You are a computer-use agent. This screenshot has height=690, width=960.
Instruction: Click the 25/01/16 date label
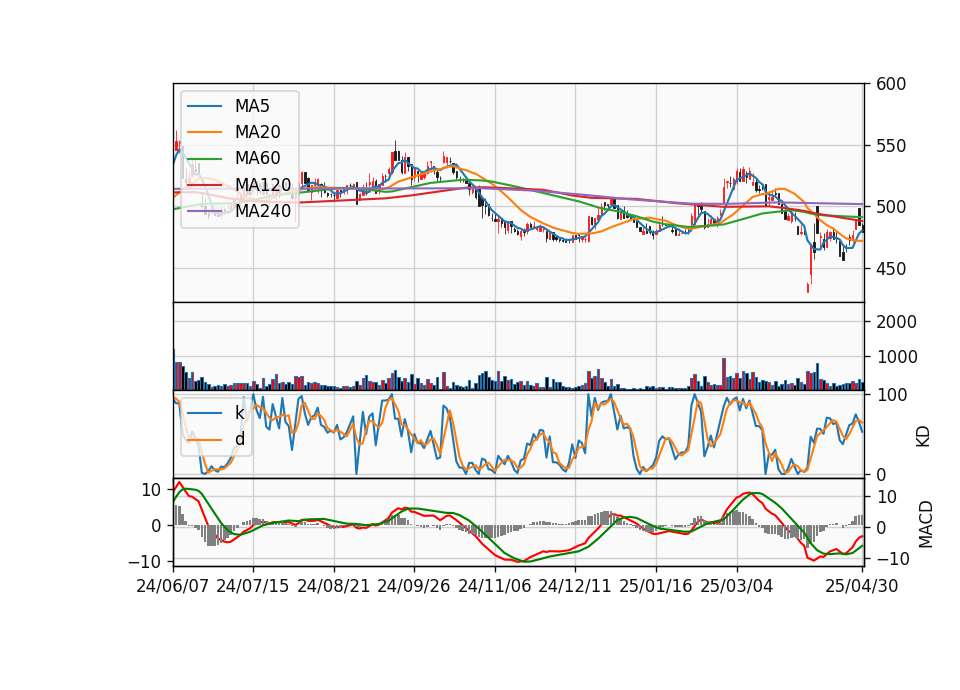point(656,586)
